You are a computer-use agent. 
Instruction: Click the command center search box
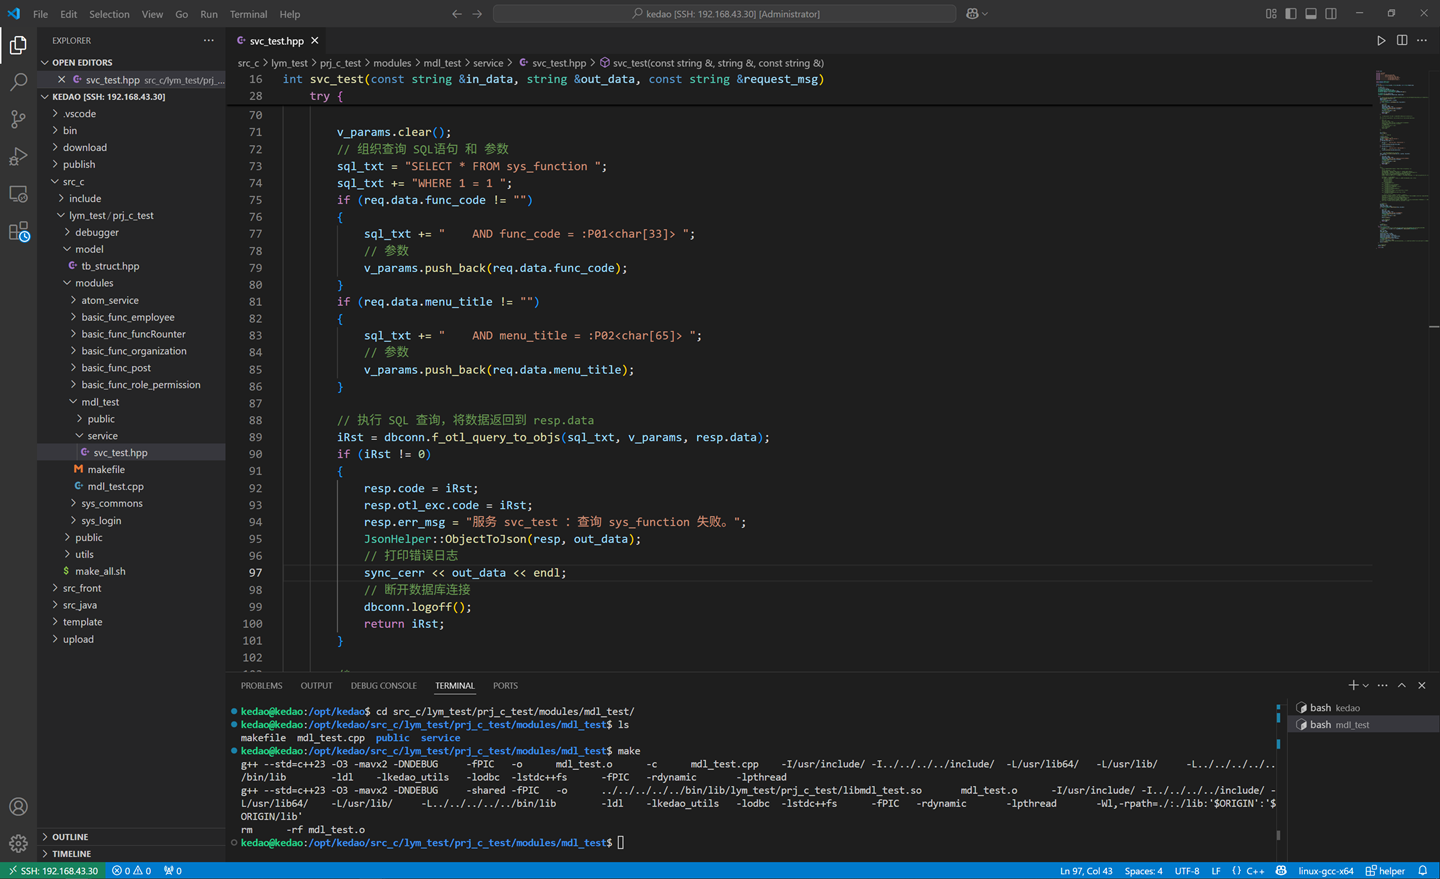coord(724,14)
